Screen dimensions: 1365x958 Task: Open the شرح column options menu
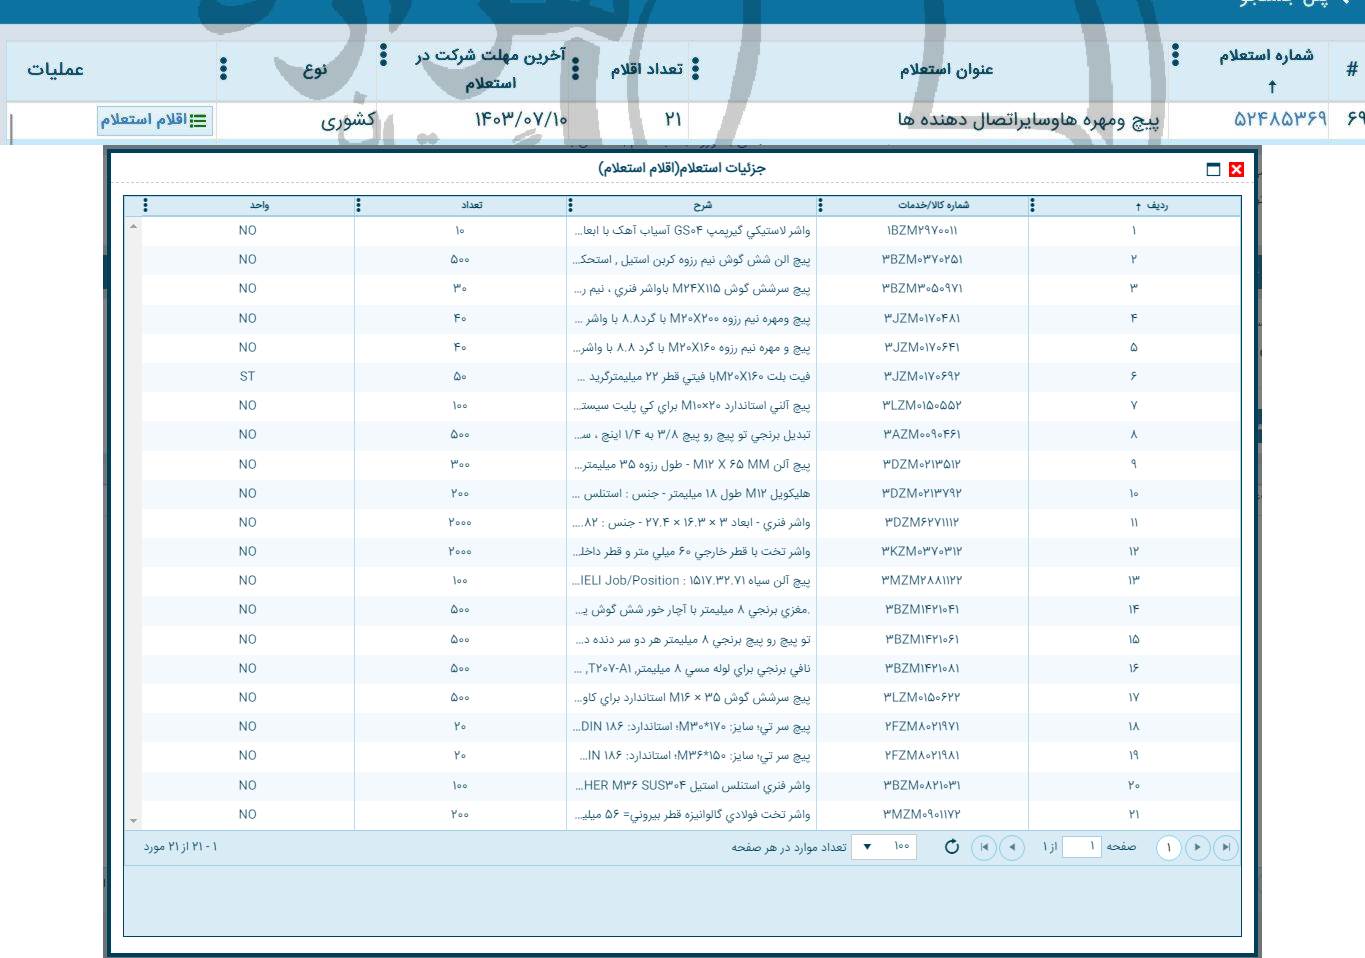coord(570,205)
